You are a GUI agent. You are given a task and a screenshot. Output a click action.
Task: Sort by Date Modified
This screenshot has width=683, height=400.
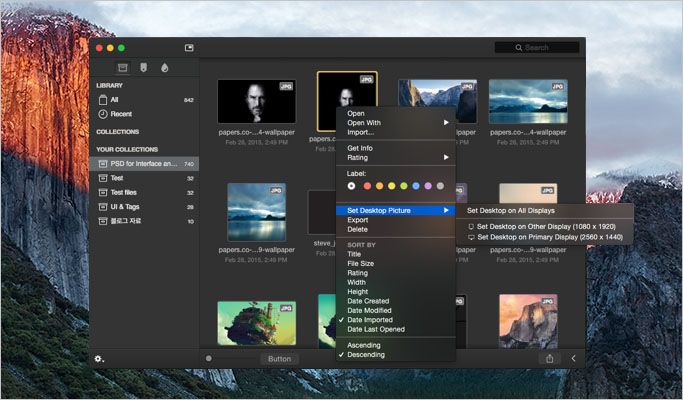[x=369, y=311]
